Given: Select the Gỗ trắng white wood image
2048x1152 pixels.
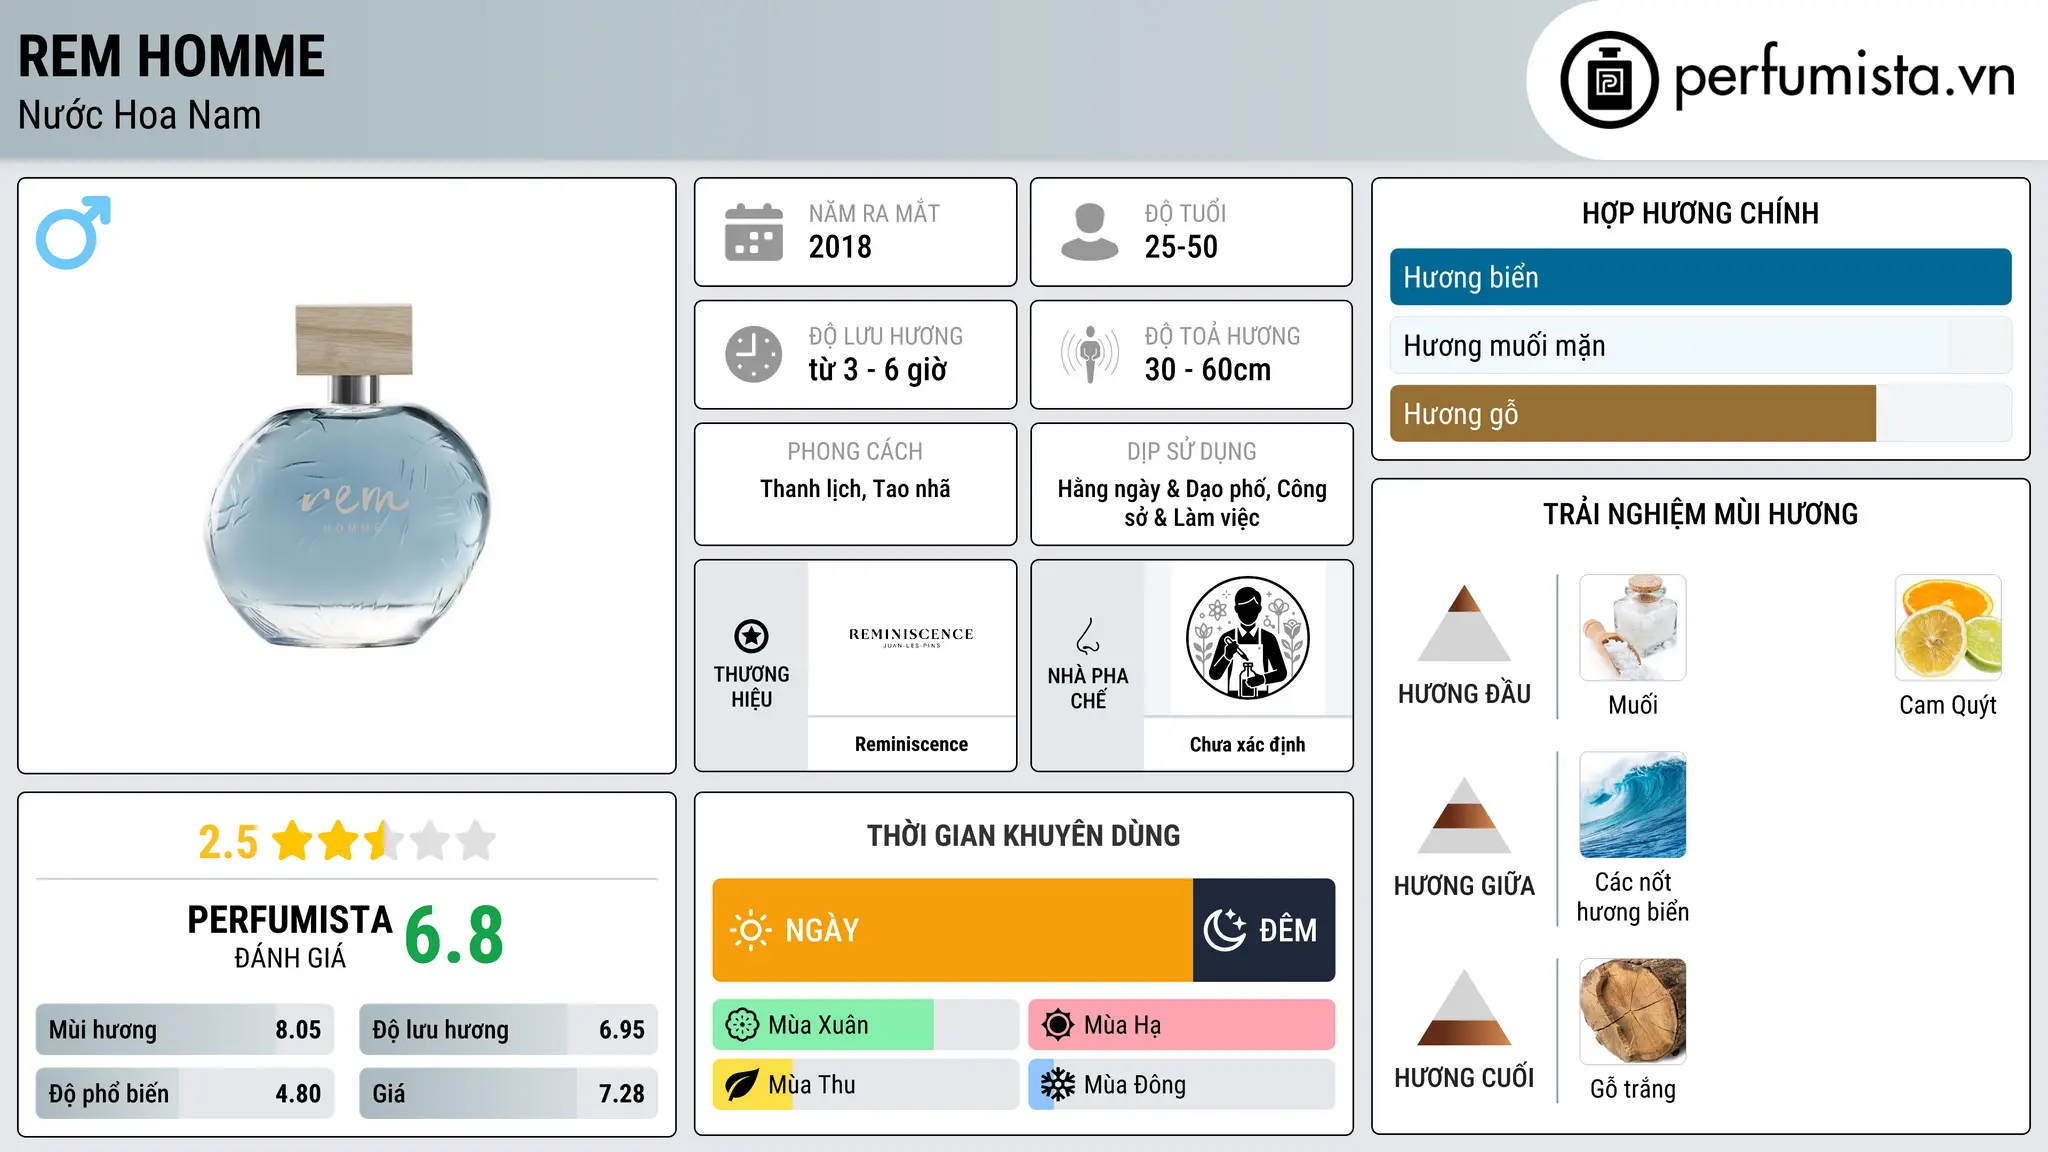Looking at the screenshot, I should click(1633, 1012).
